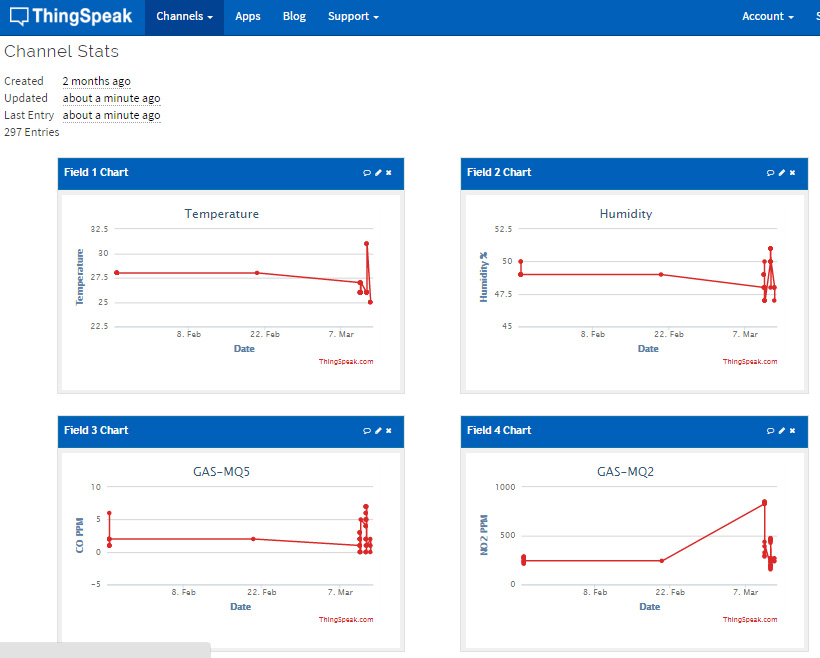Click ThingSpeak.com link under GAS-MQ5 chart
Viewport: 820px width, 658px height.
click(346, 619)
